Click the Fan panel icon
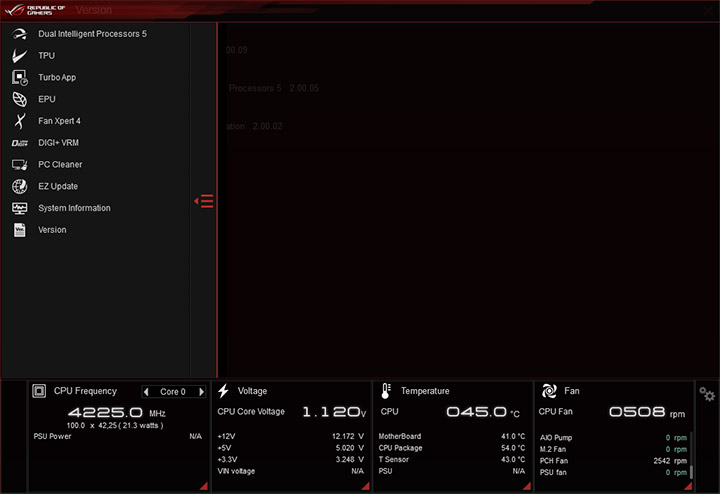 [x=549, y=391]
